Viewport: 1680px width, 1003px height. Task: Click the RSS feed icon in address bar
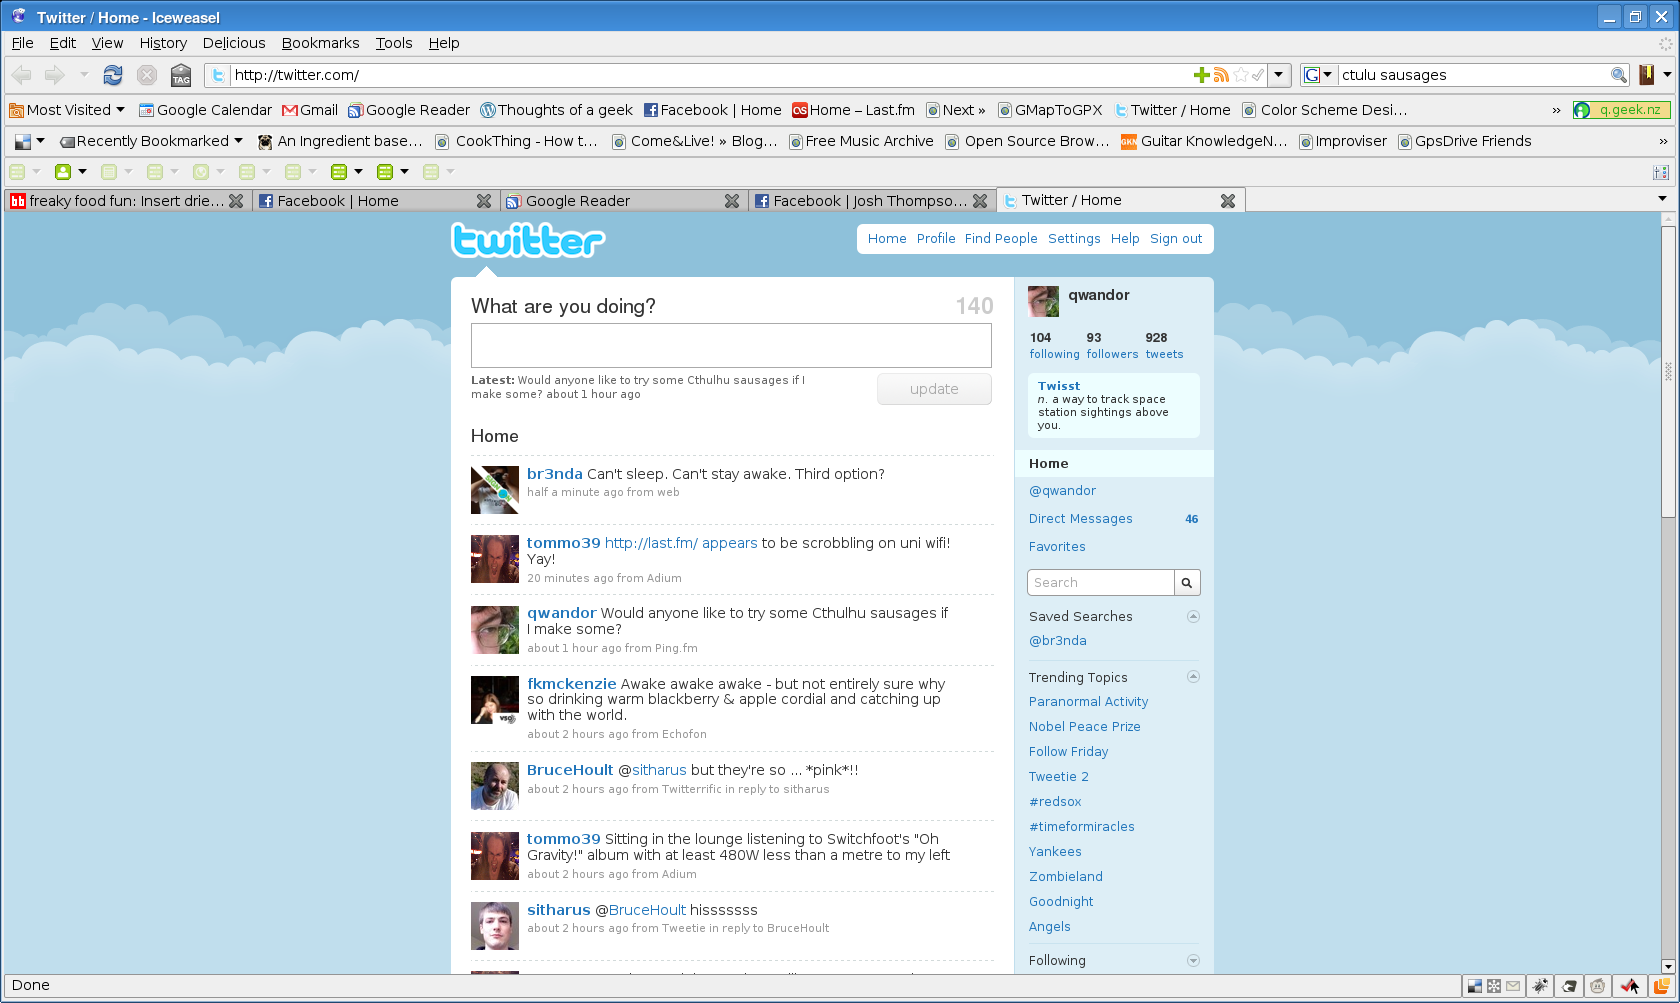[1221, 75]
